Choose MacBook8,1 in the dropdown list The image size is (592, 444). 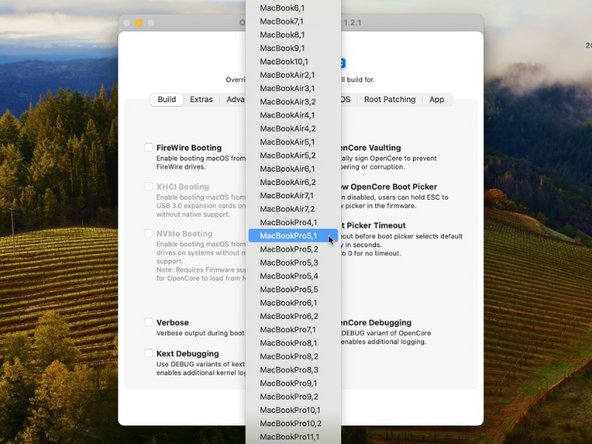(293, 35)
